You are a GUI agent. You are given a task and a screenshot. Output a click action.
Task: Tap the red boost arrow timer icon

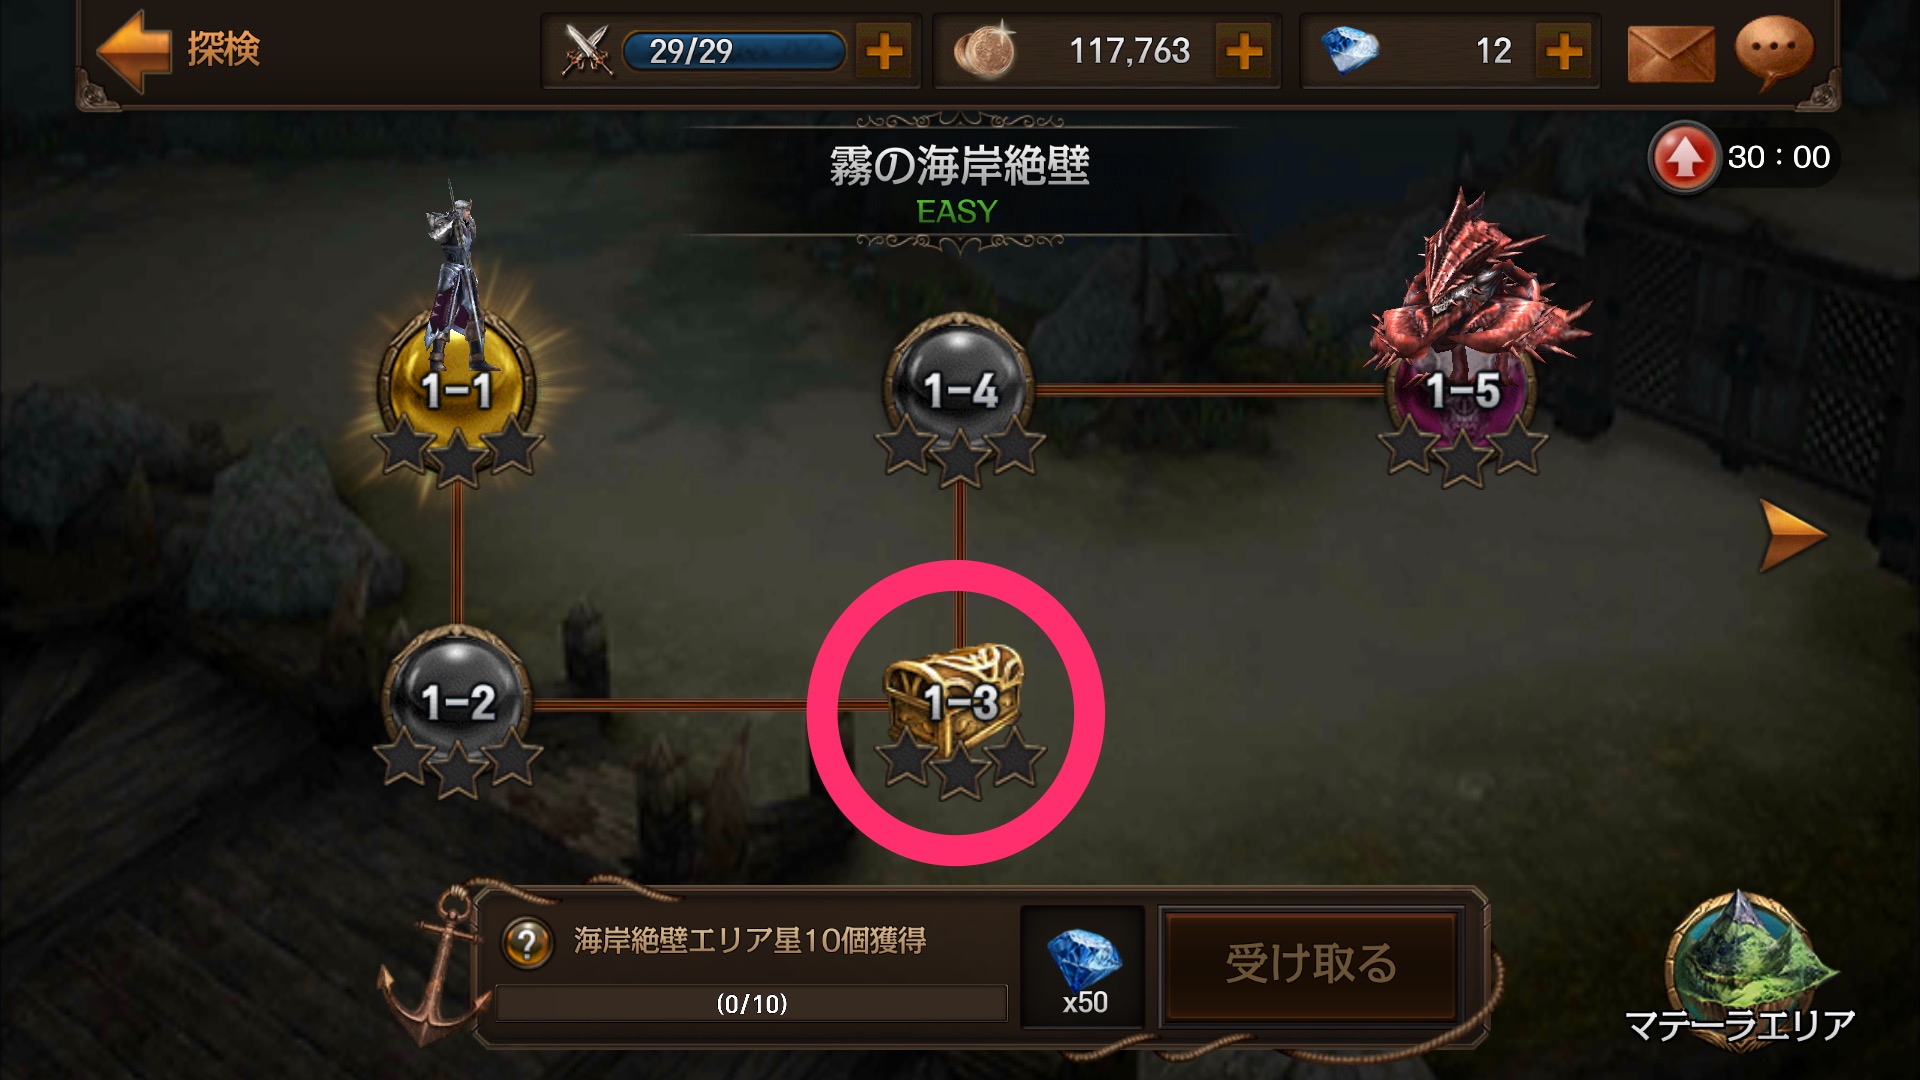pos(1685,158)
